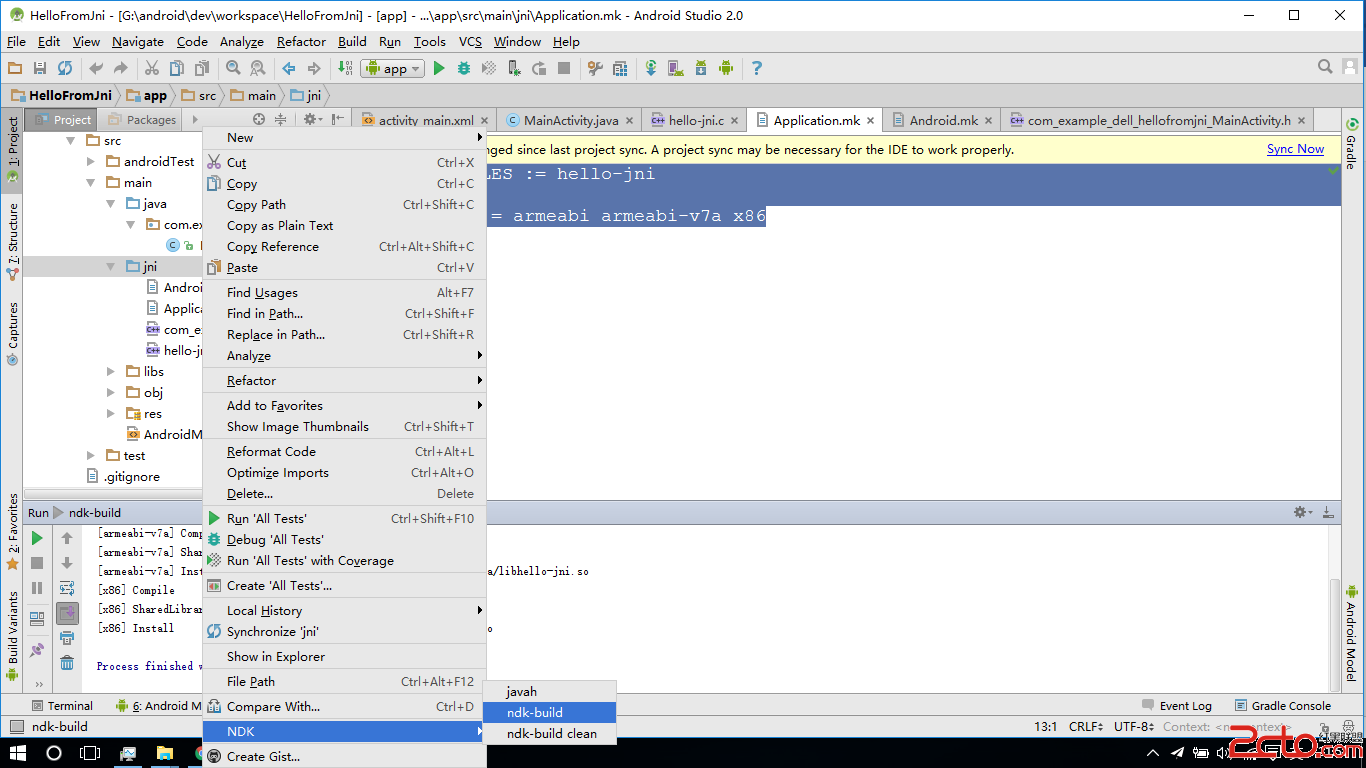Viewport: 1366px width, 768px height.
Task: Expand the res folder
Action: 111,414
